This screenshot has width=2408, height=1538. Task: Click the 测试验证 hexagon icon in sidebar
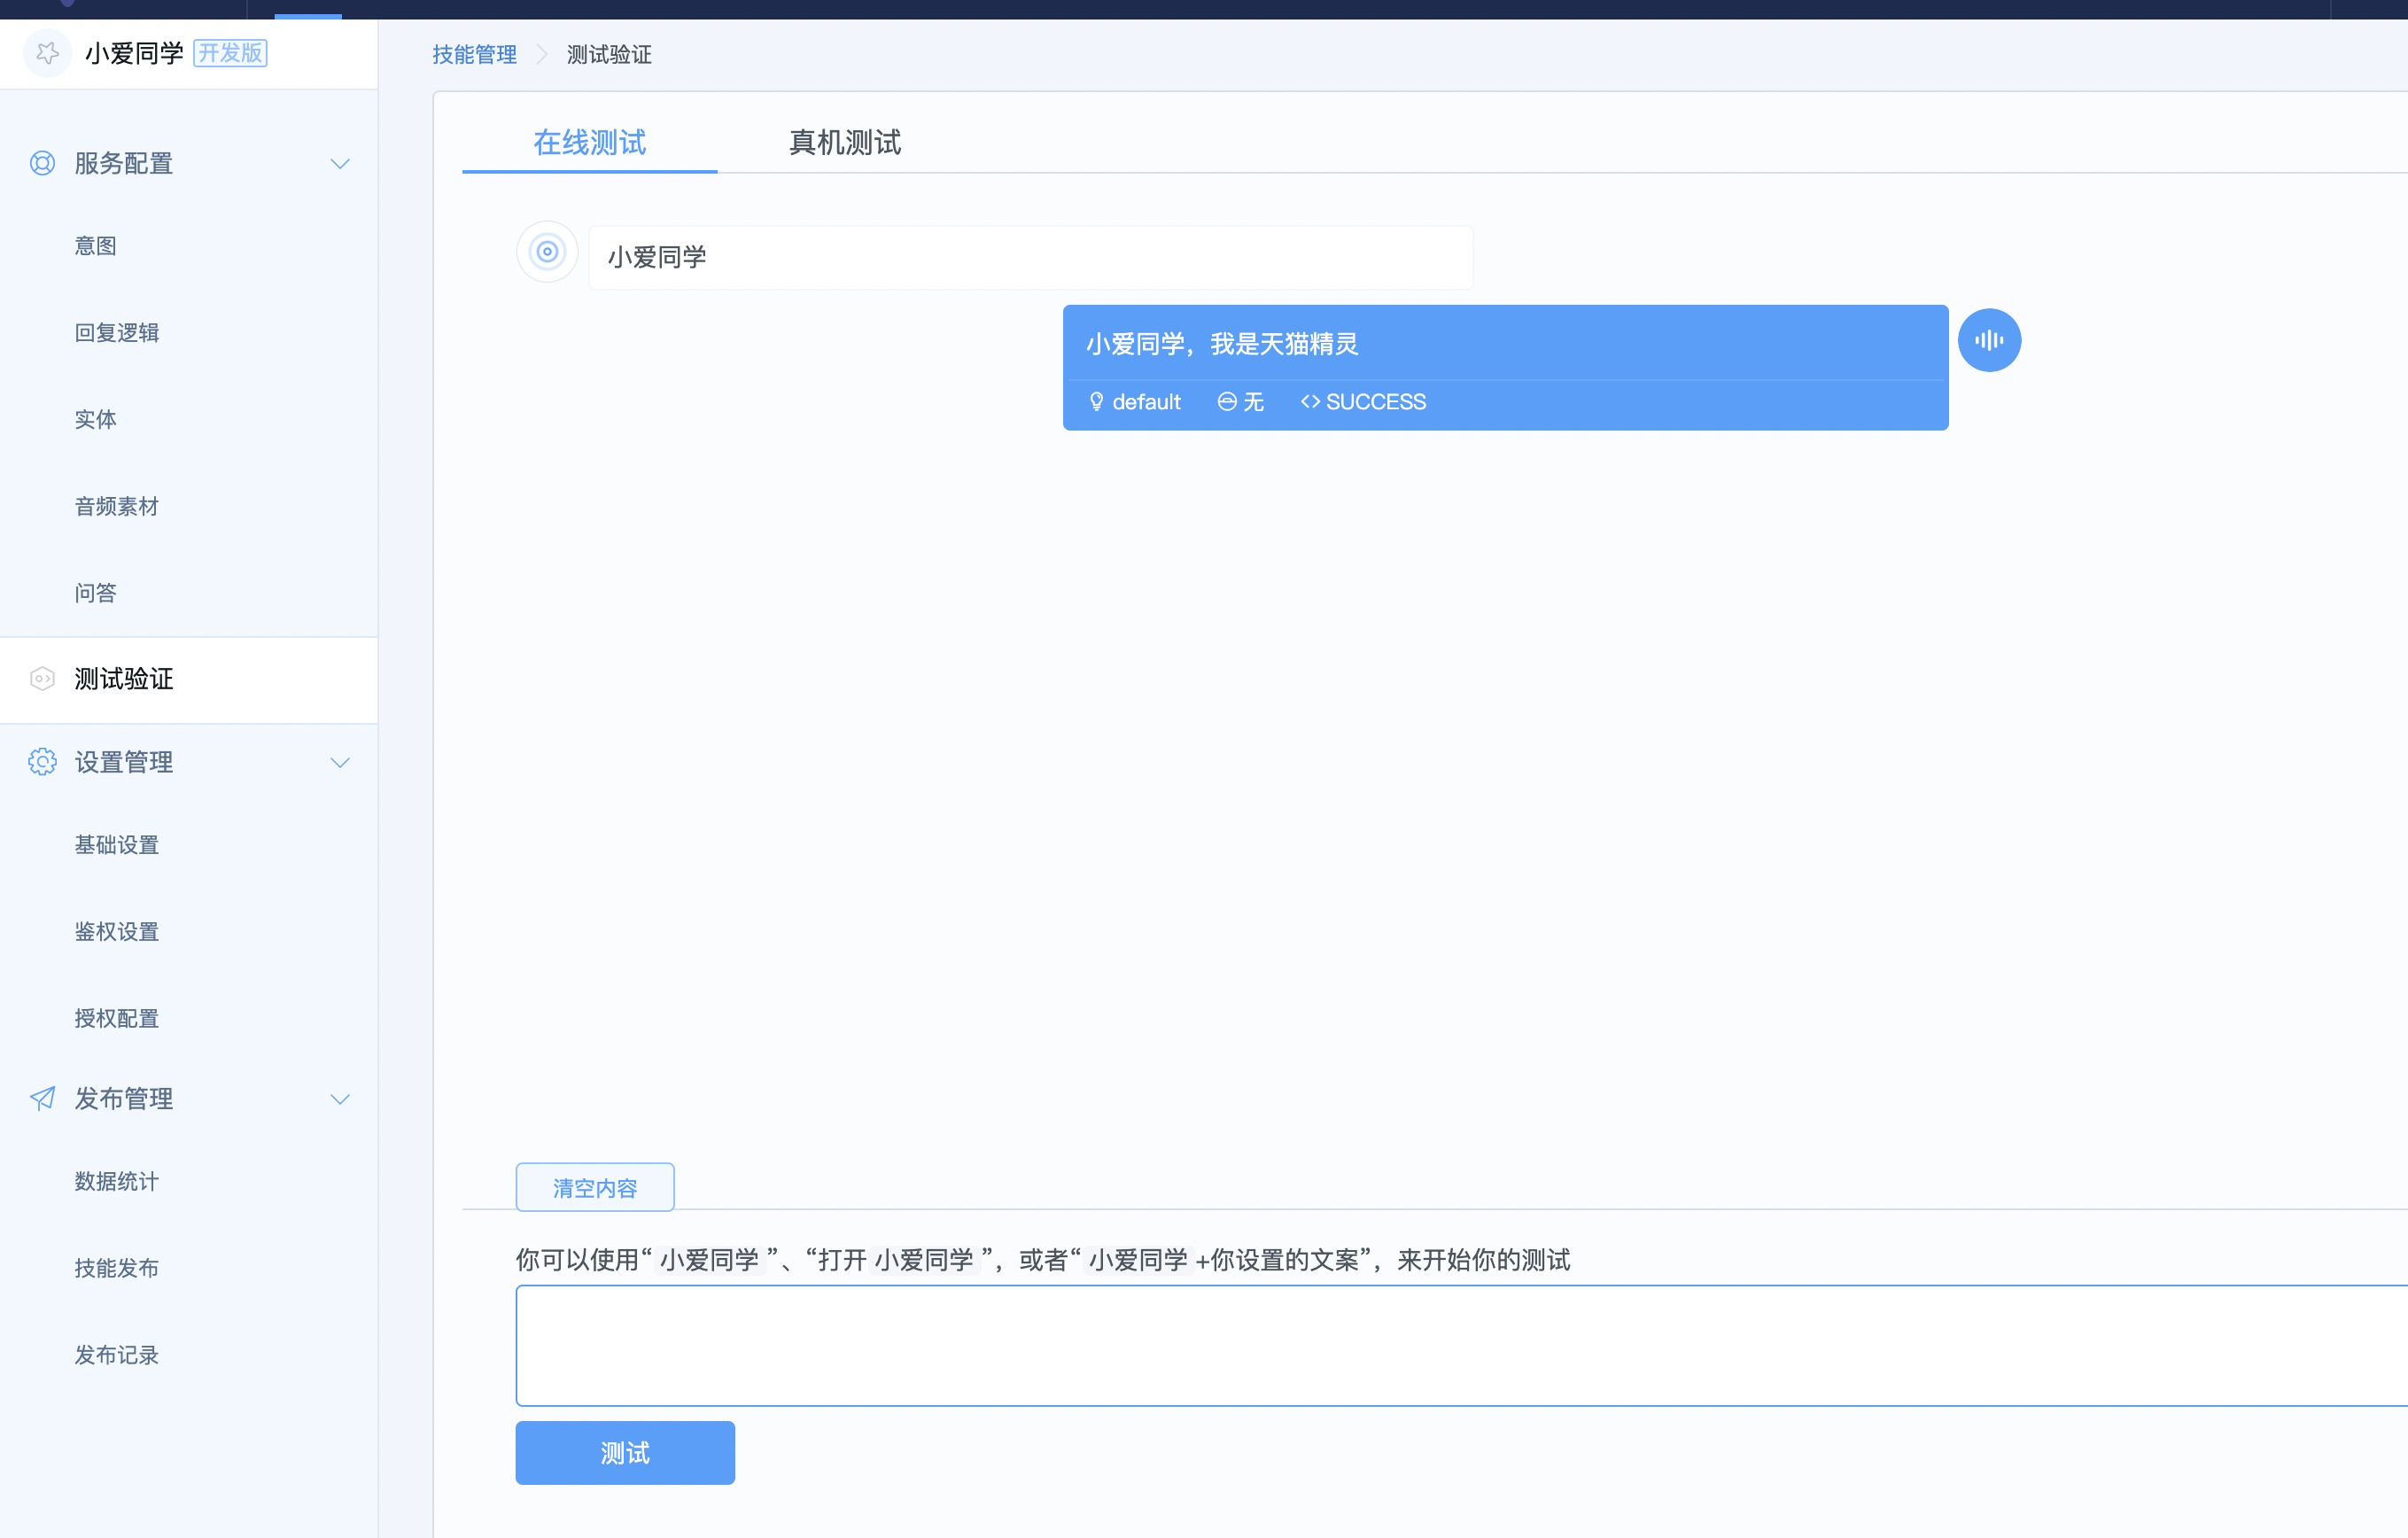point(42,679)
